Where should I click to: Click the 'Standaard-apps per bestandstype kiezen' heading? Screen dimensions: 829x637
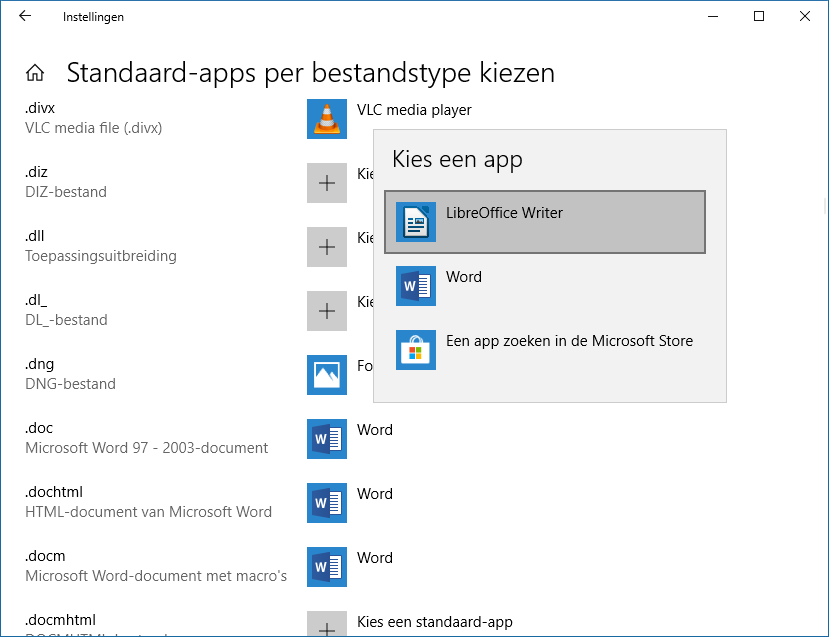pos(311,73)
